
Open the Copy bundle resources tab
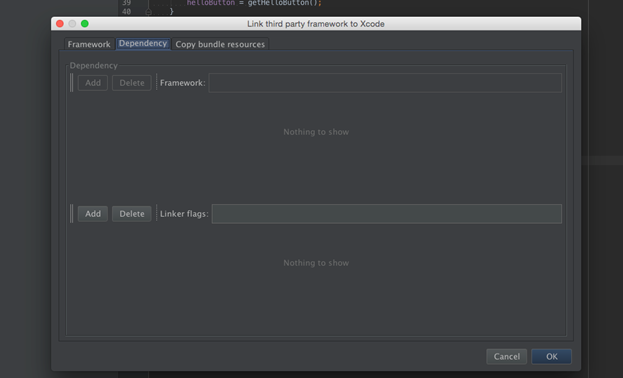click(x=220, y=44)
